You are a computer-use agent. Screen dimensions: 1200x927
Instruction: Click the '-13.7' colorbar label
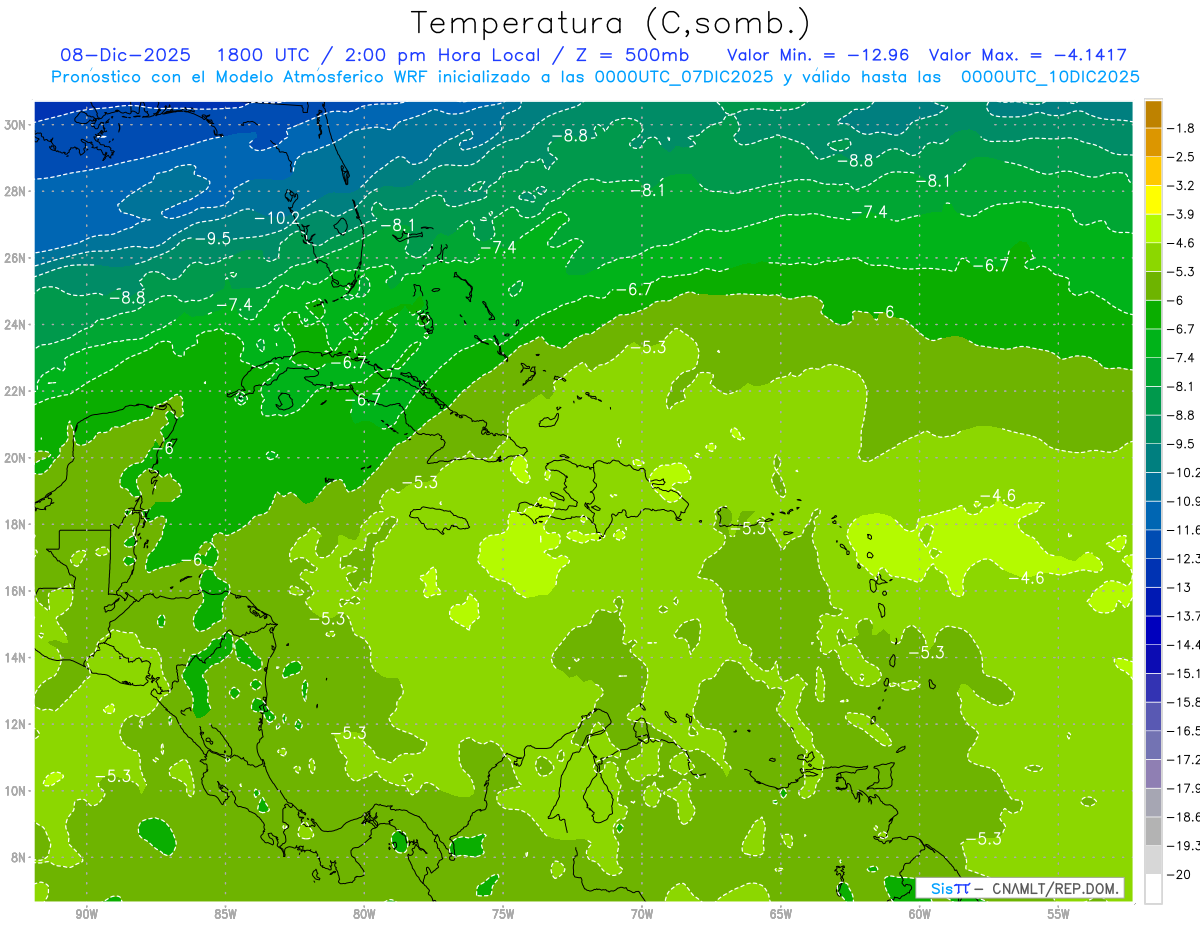click(x=1183, y=615)
